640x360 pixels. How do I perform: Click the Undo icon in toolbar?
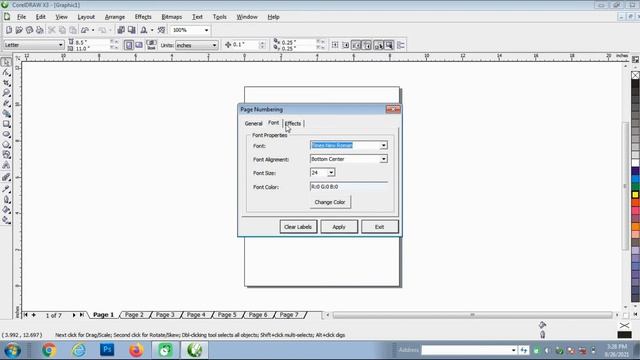click(x=85, y=30)
